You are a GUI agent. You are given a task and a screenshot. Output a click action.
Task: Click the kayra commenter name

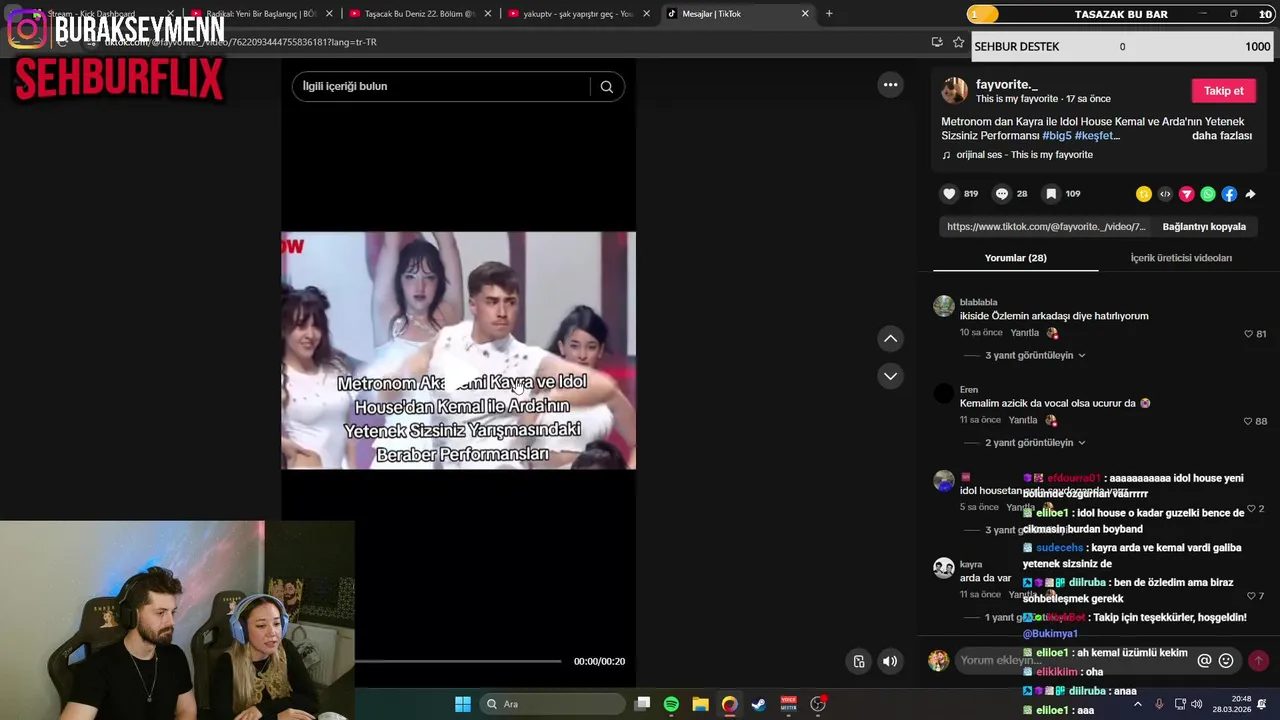click(x=971, y=564)
